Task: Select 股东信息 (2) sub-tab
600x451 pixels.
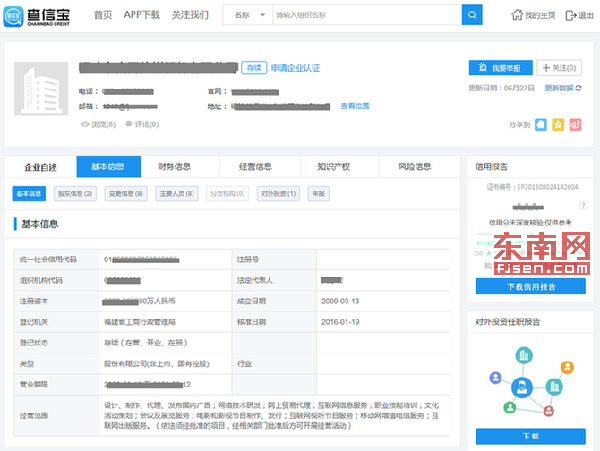Action: (x=75, y=194)
